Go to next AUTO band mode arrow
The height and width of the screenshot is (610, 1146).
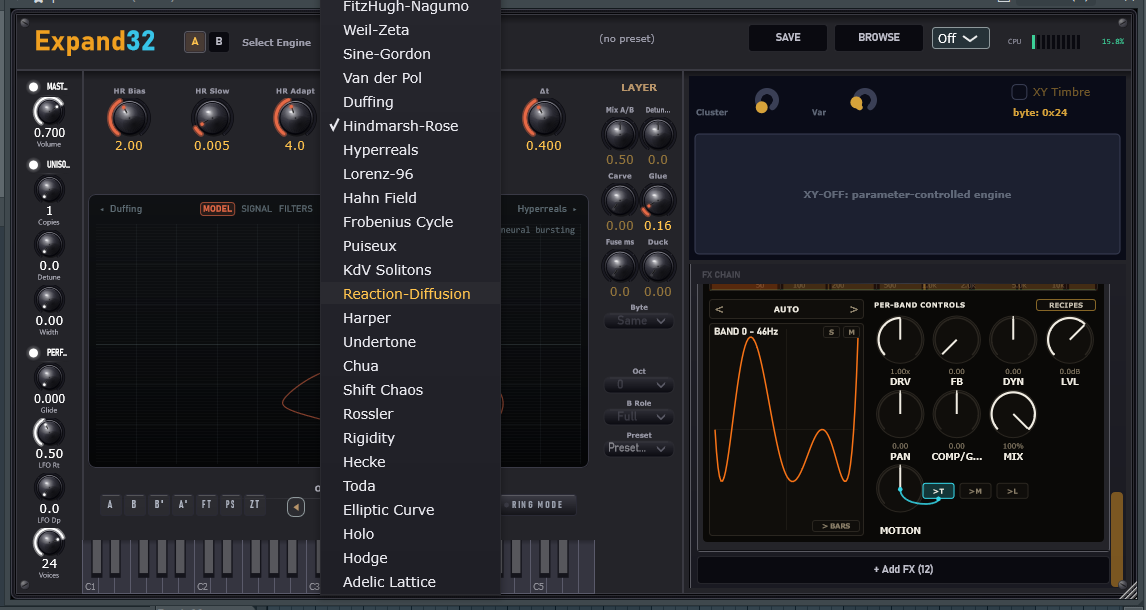click(x=853, y=310)
